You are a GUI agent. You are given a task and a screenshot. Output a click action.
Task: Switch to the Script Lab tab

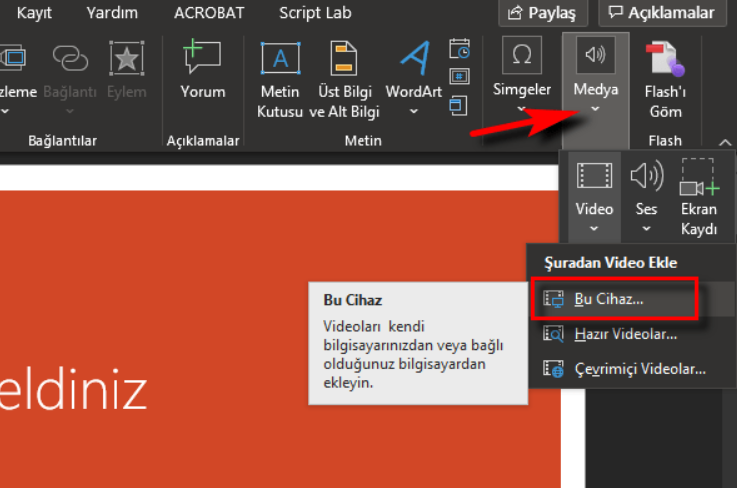click(x=315, y=13)
